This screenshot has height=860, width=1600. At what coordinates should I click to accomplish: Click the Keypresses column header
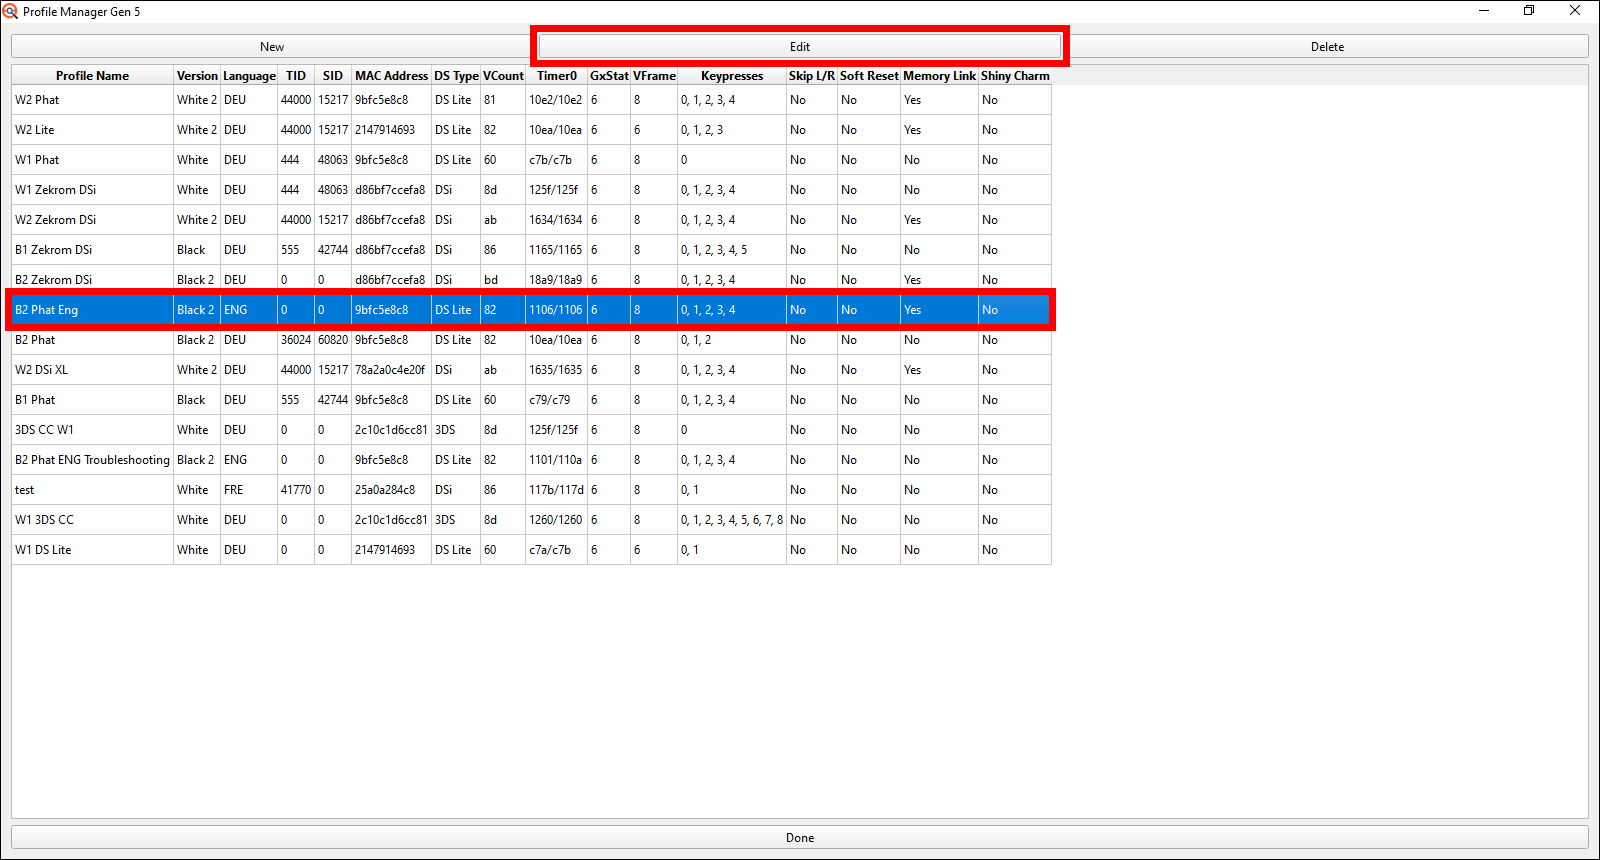(x=731, y=76)
